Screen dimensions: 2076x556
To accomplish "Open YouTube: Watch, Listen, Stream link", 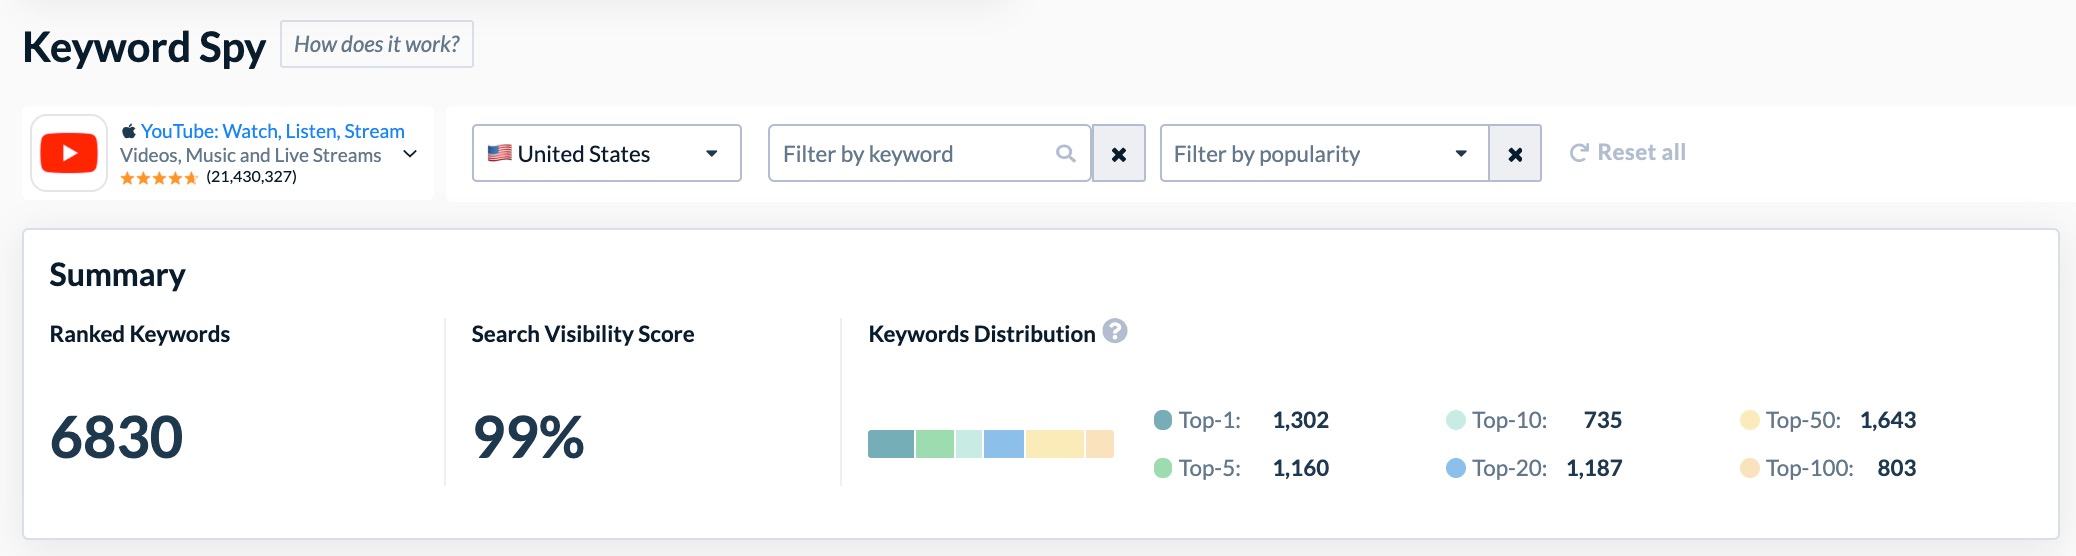I will point(273,131).
